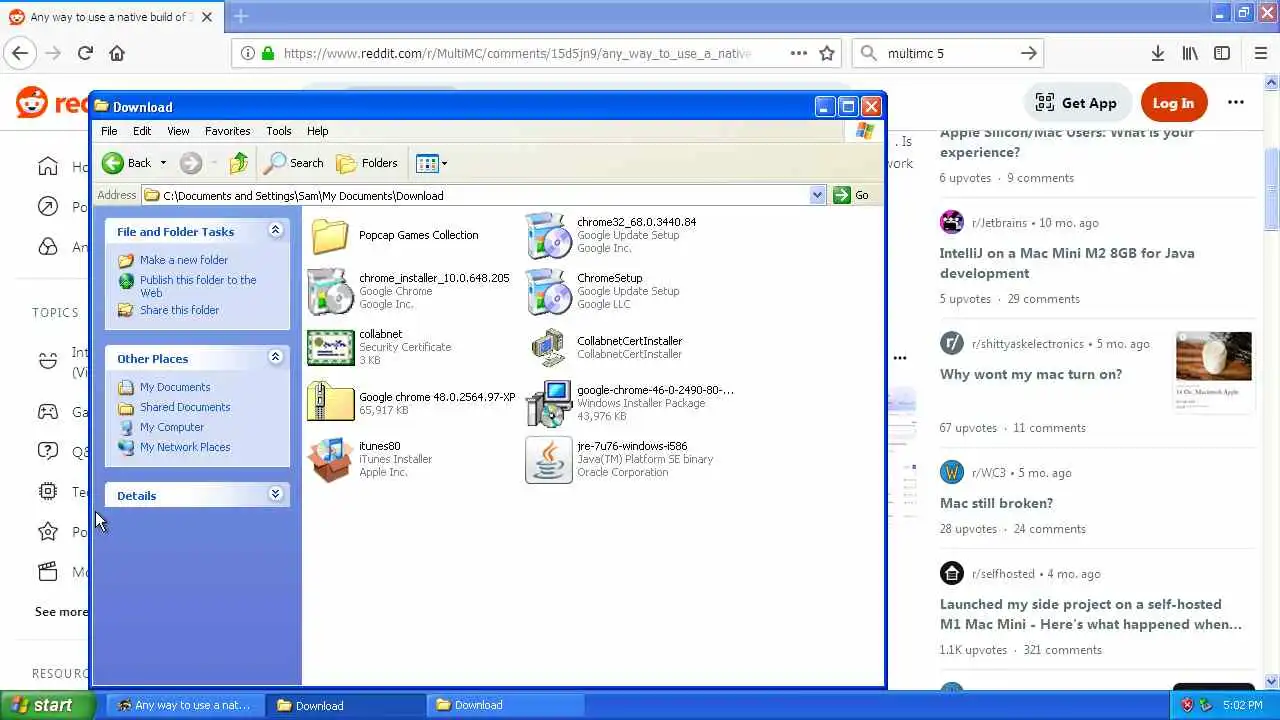Switch to the first Download taskbar item
This screenshot has height=720, width=1280.
[346, 705]
